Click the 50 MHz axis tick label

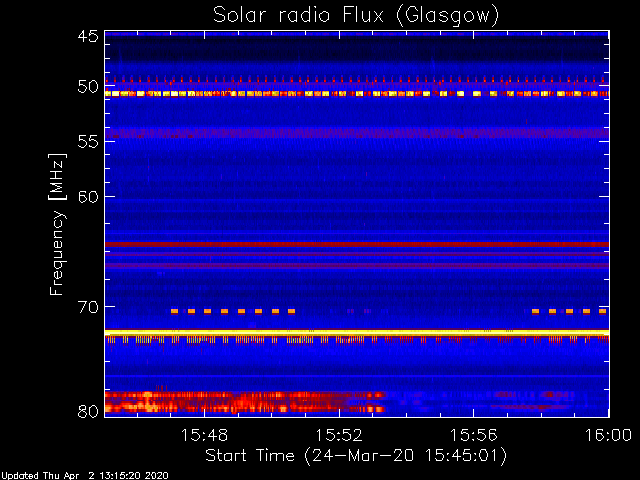[x=88, y=87]
